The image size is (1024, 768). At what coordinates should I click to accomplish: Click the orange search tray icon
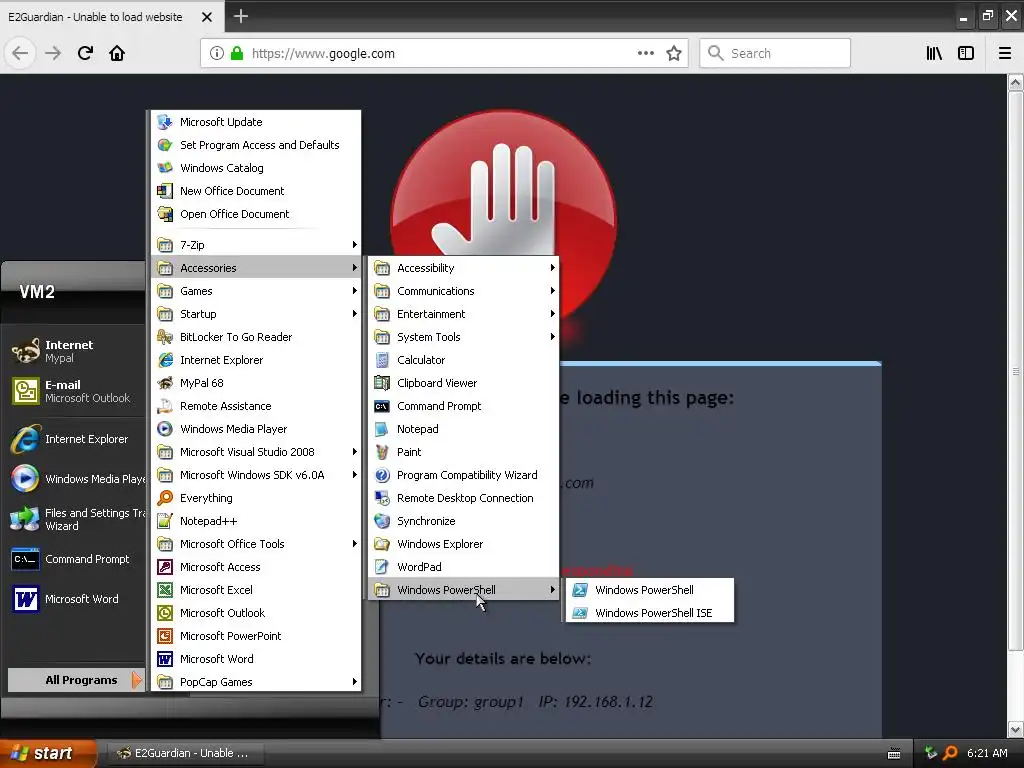tap(950, 753)
